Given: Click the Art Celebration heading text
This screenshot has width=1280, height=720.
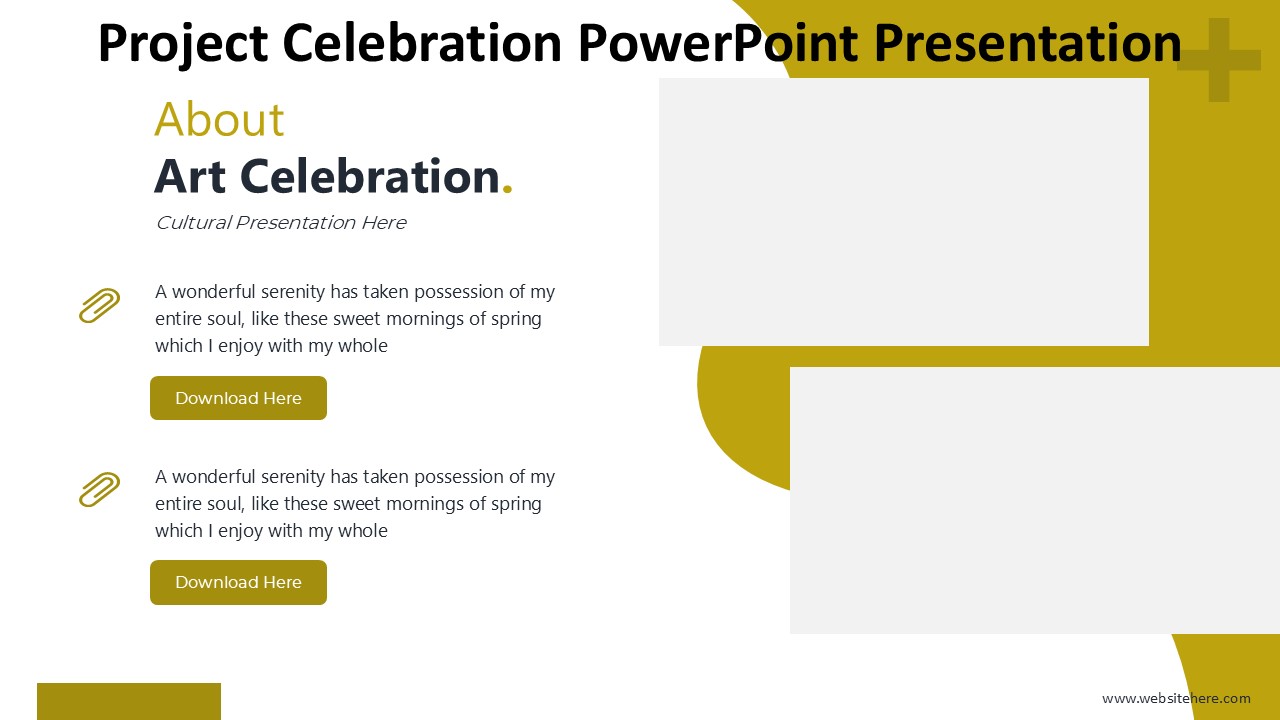Looking at the screenshot, I should 326,177.
